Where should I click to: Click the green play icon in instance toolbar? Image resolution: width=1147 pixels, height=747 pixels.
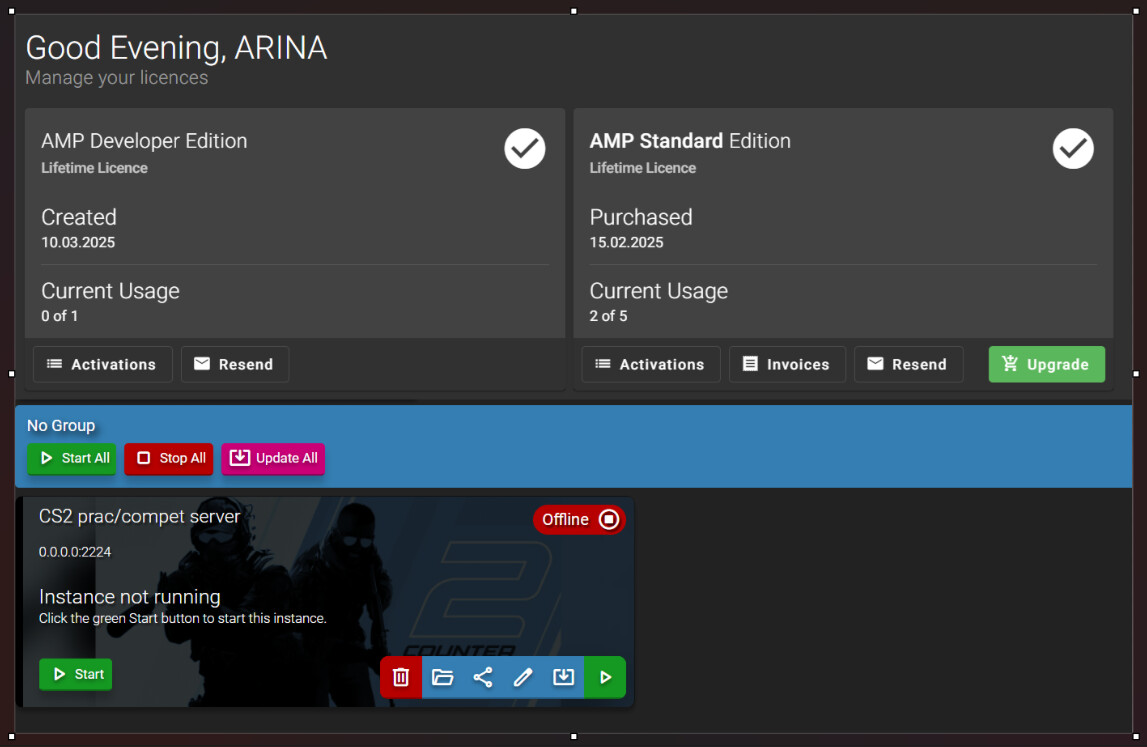[x=605, y=677]
